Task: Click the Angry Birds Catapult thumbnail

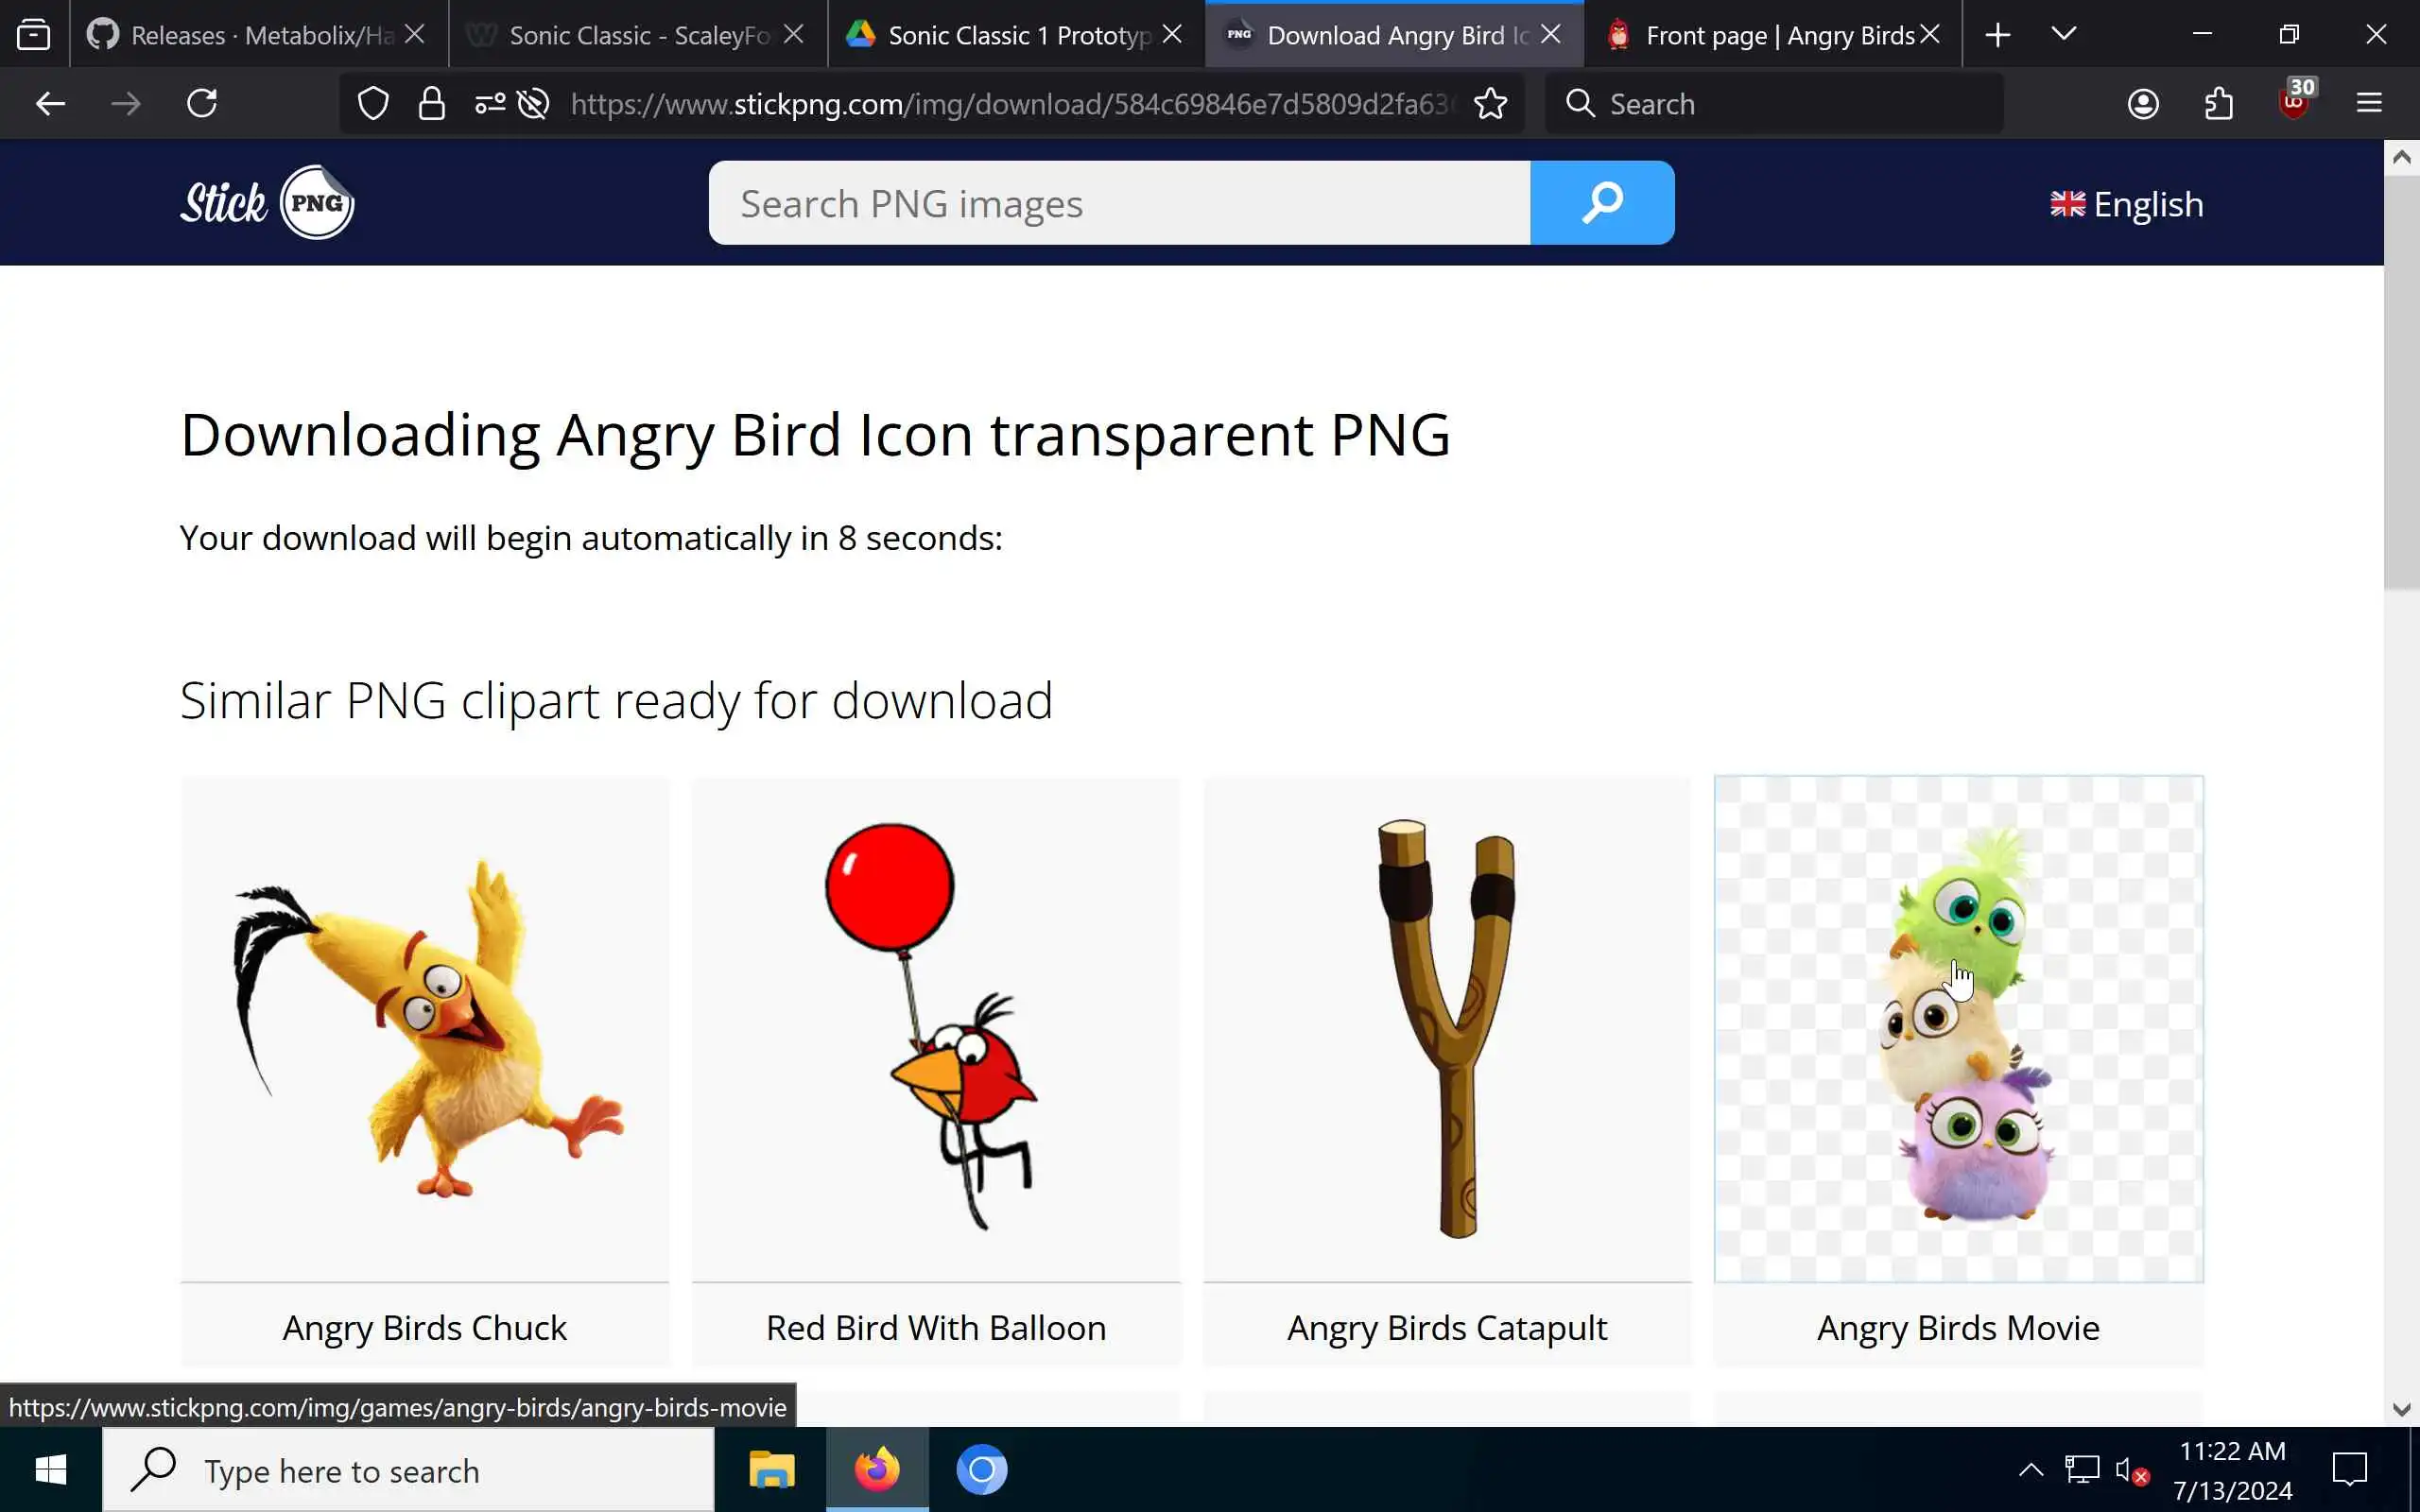Action: [1447, 1028]
